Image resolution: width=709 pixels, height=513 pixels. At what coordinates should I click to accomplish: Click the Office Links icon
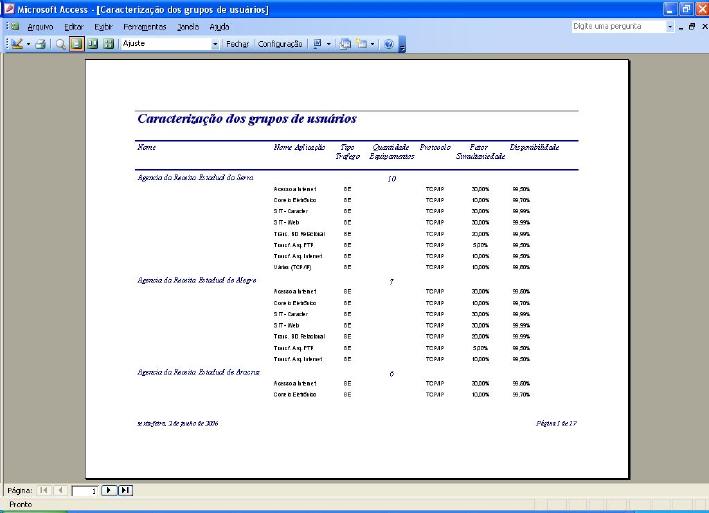pyautogui.click(x=317, y=44)
